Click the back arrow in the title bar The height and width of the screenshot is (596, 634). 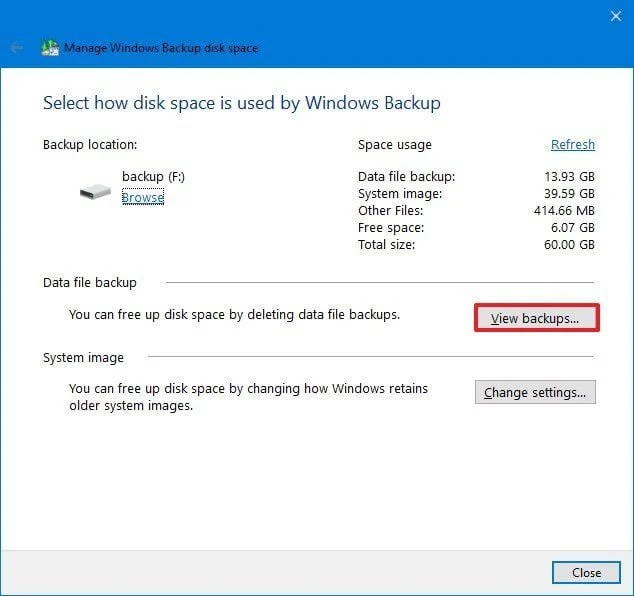pyautogui.click(x=16, y=47)
